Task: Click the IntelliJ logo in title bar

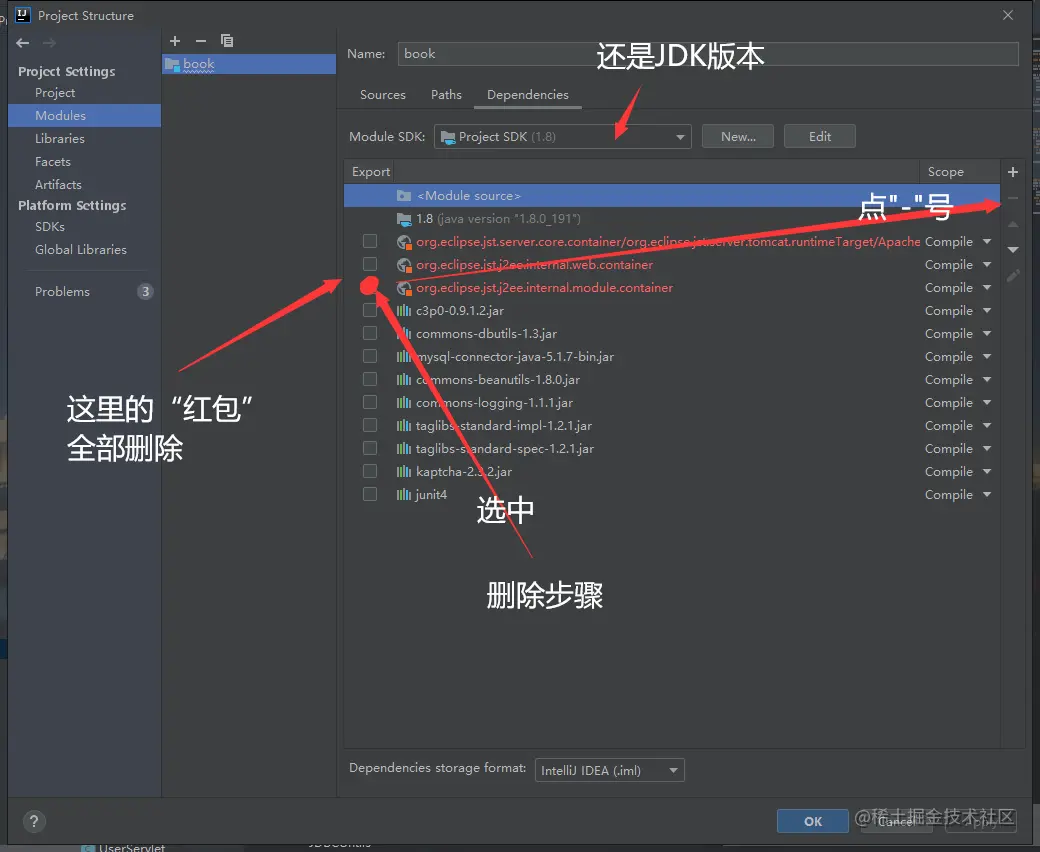Action: coord(23,15)
